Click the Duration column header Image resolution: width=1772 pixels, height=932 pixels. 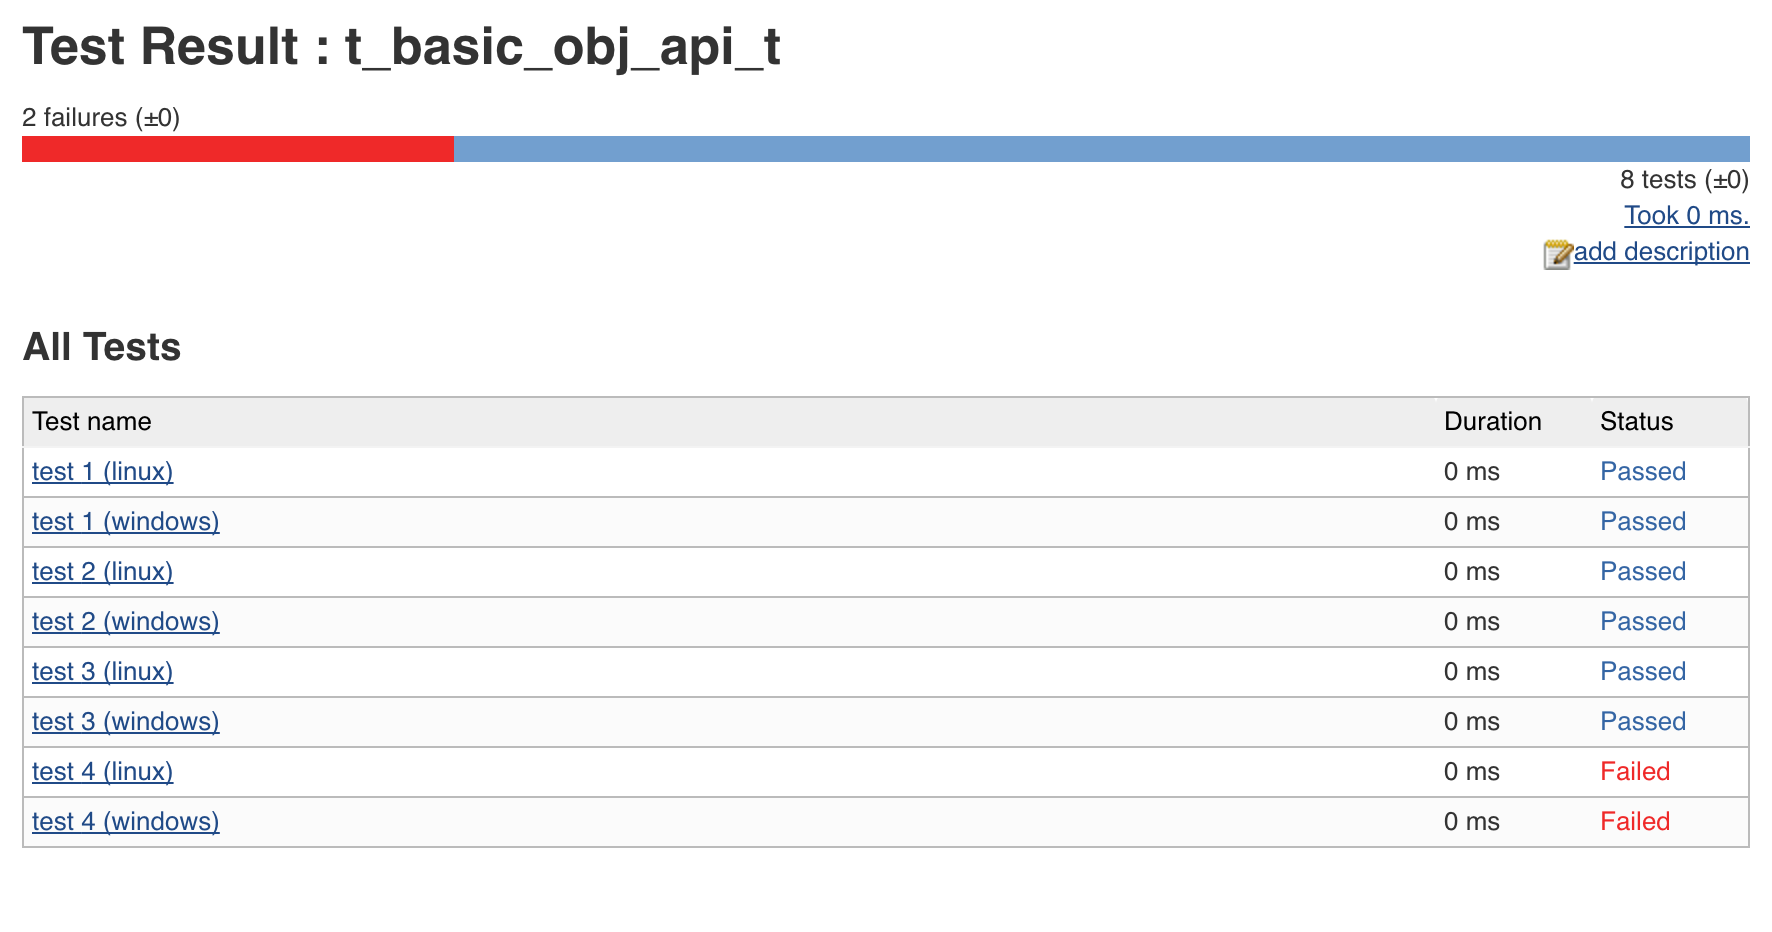pyautogui.click(x=1492, y=422)
